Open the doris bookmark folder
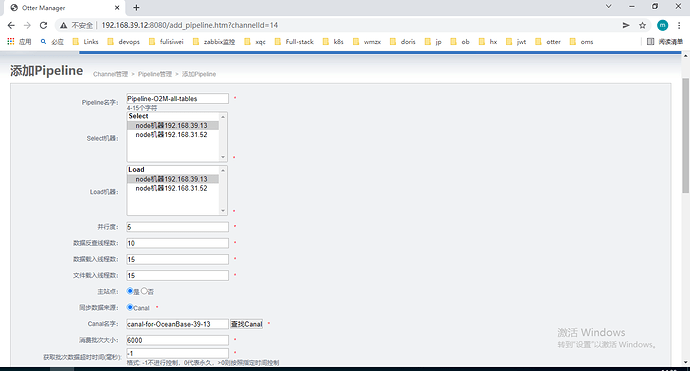 click(403, 42)
